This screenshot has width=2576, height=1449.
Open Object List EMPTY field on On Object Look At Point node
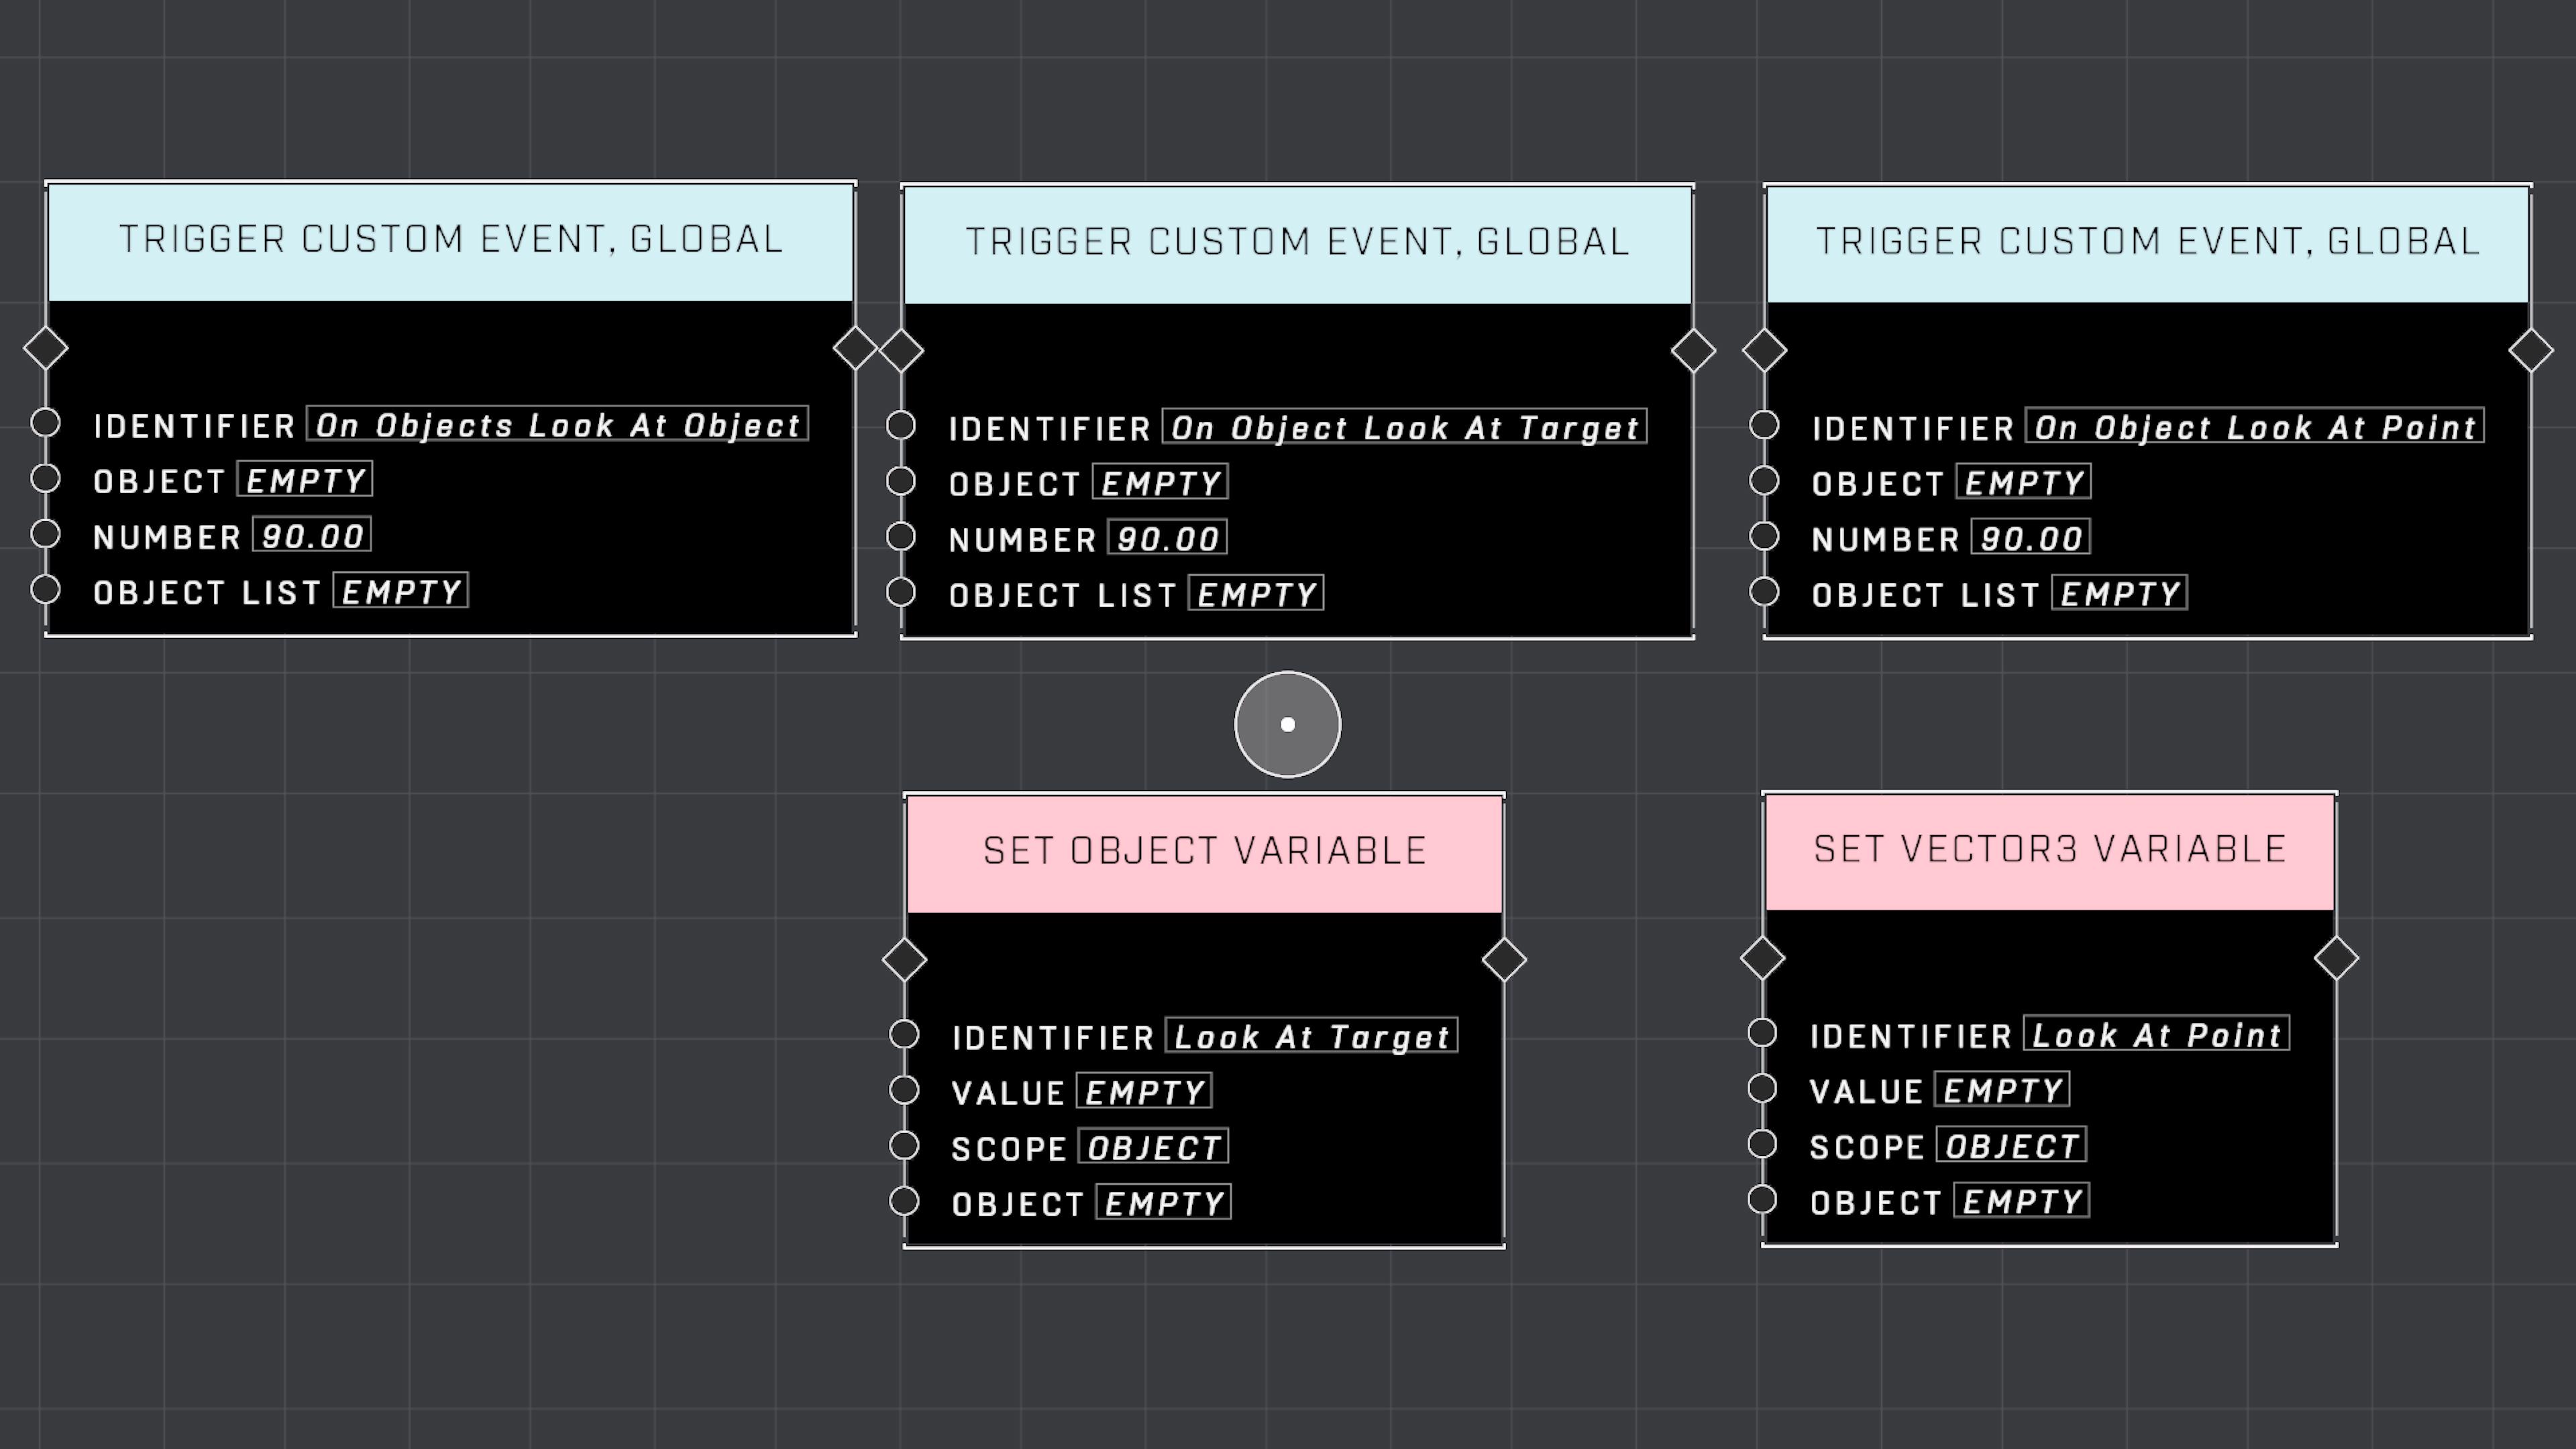[2120, 593]
